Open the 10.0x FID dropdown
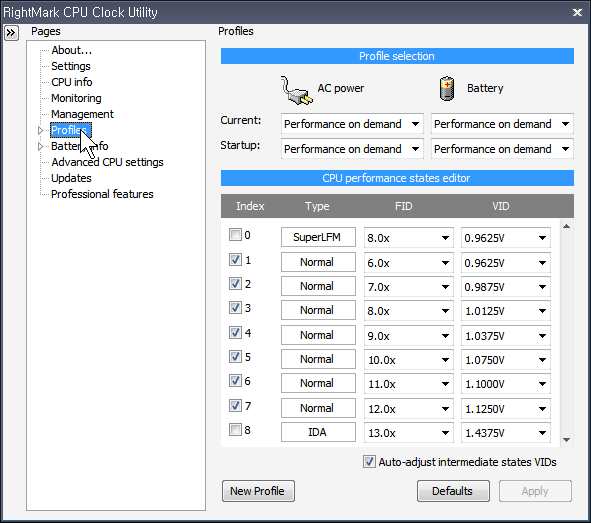The width and height of the screenshot is (591, 523). [409, 360]
